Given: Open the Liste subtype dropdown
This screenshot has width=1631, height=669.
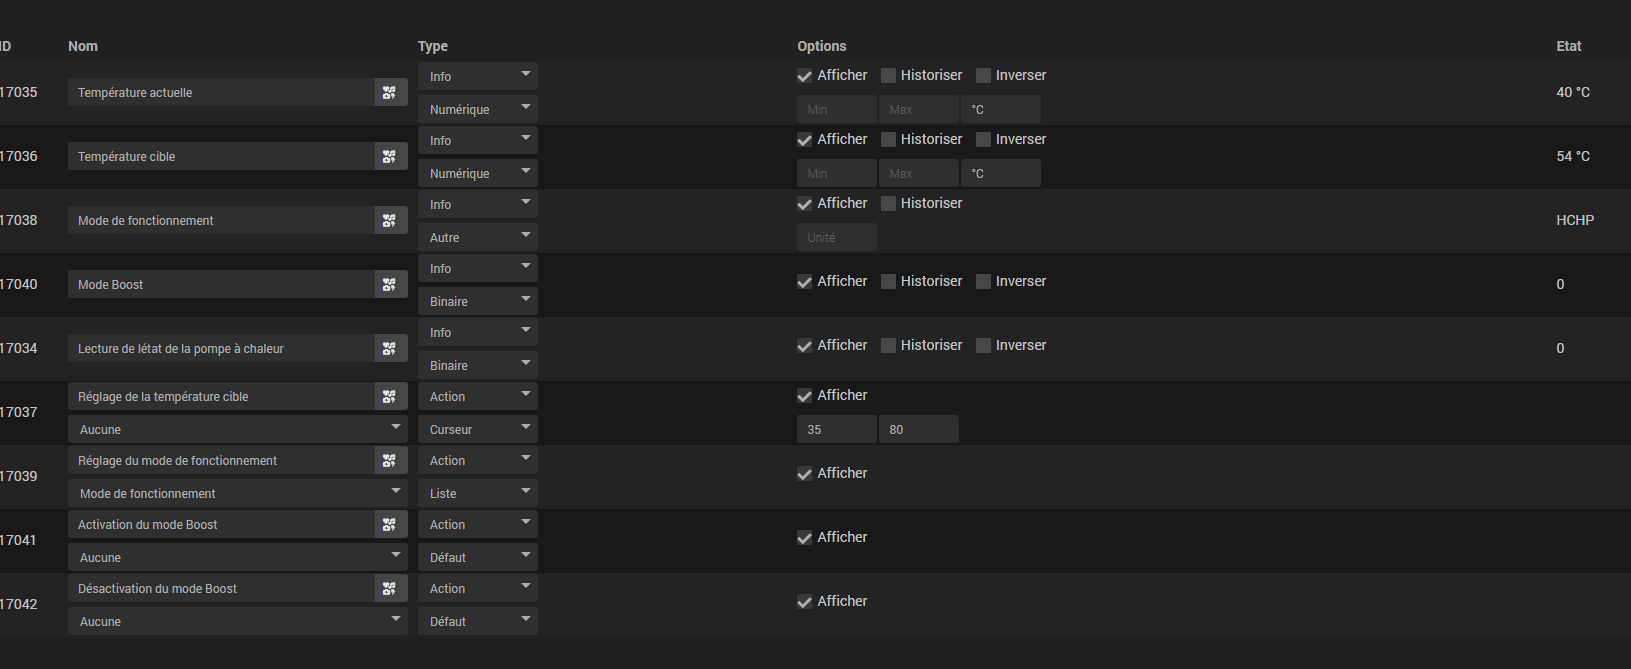Looking at the screenshot, I should (x=477, y=493).
